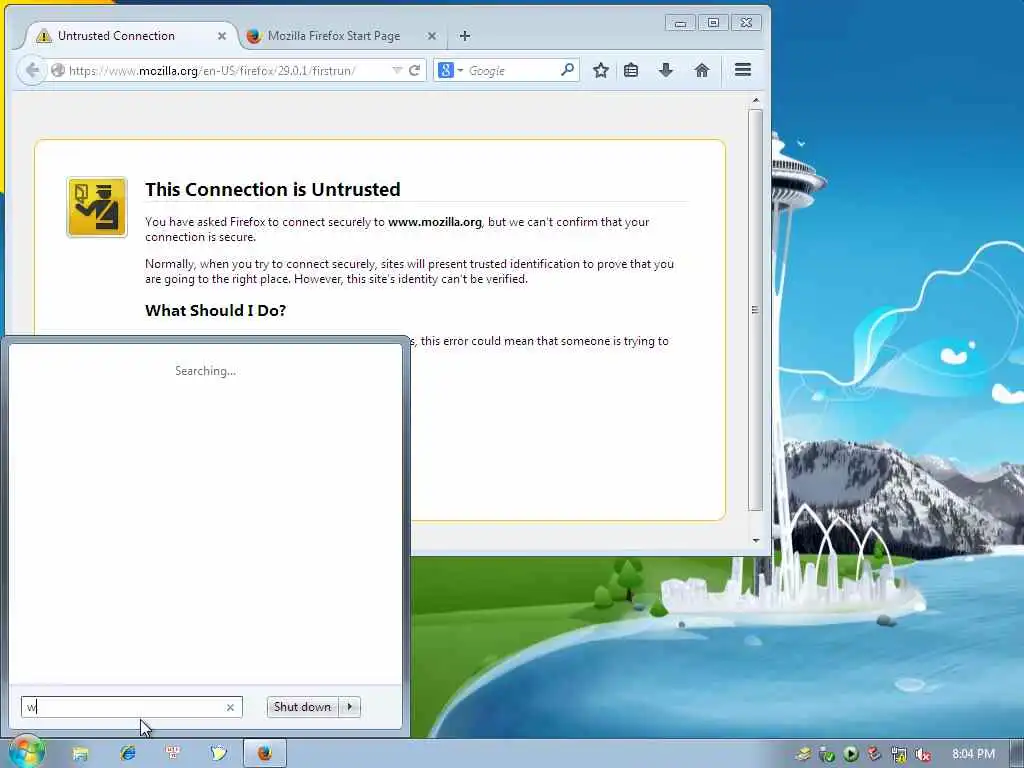Viewport: 1024px width, 768px height.
Task: Bookmark this page with the star icon
Action: 601,71
